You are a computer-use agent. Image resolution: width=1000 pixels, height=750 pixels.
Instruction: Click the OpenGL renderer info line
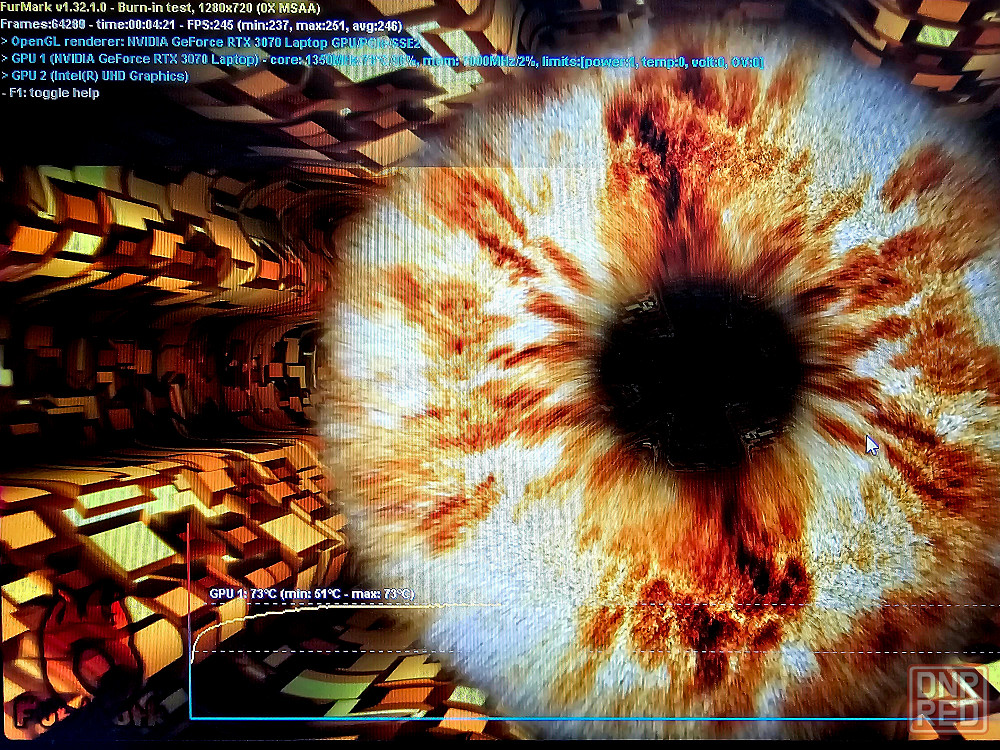point(211,43)
